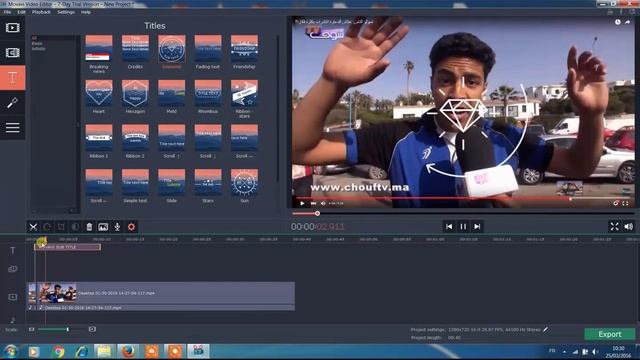The height and width of the screenshot is (360, 640).
Task: Zoom out timeline with small scale icon
Action: [x=31, y=329]
